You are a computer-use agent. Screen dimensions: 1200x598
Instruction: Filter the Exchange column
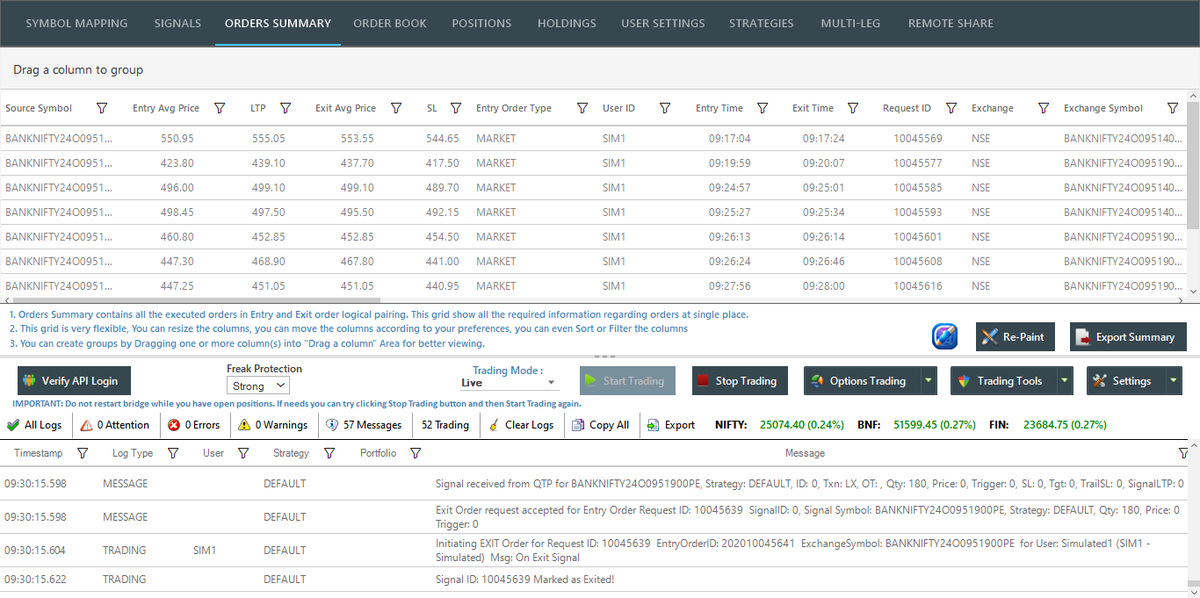click(x=1043, y=108)
